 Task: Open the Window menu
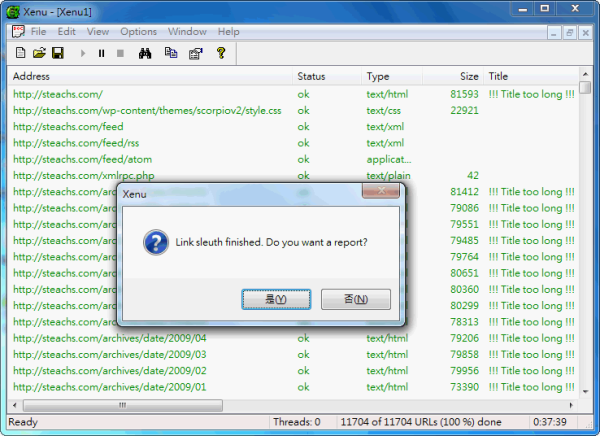pyautogui.click(x=187, y=31)
